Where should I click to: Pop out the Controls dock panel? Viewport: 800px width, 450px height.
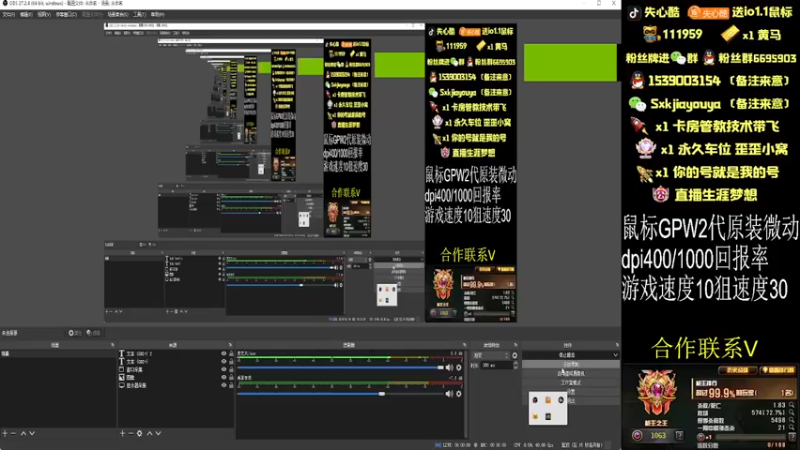[x=617, y=345]
